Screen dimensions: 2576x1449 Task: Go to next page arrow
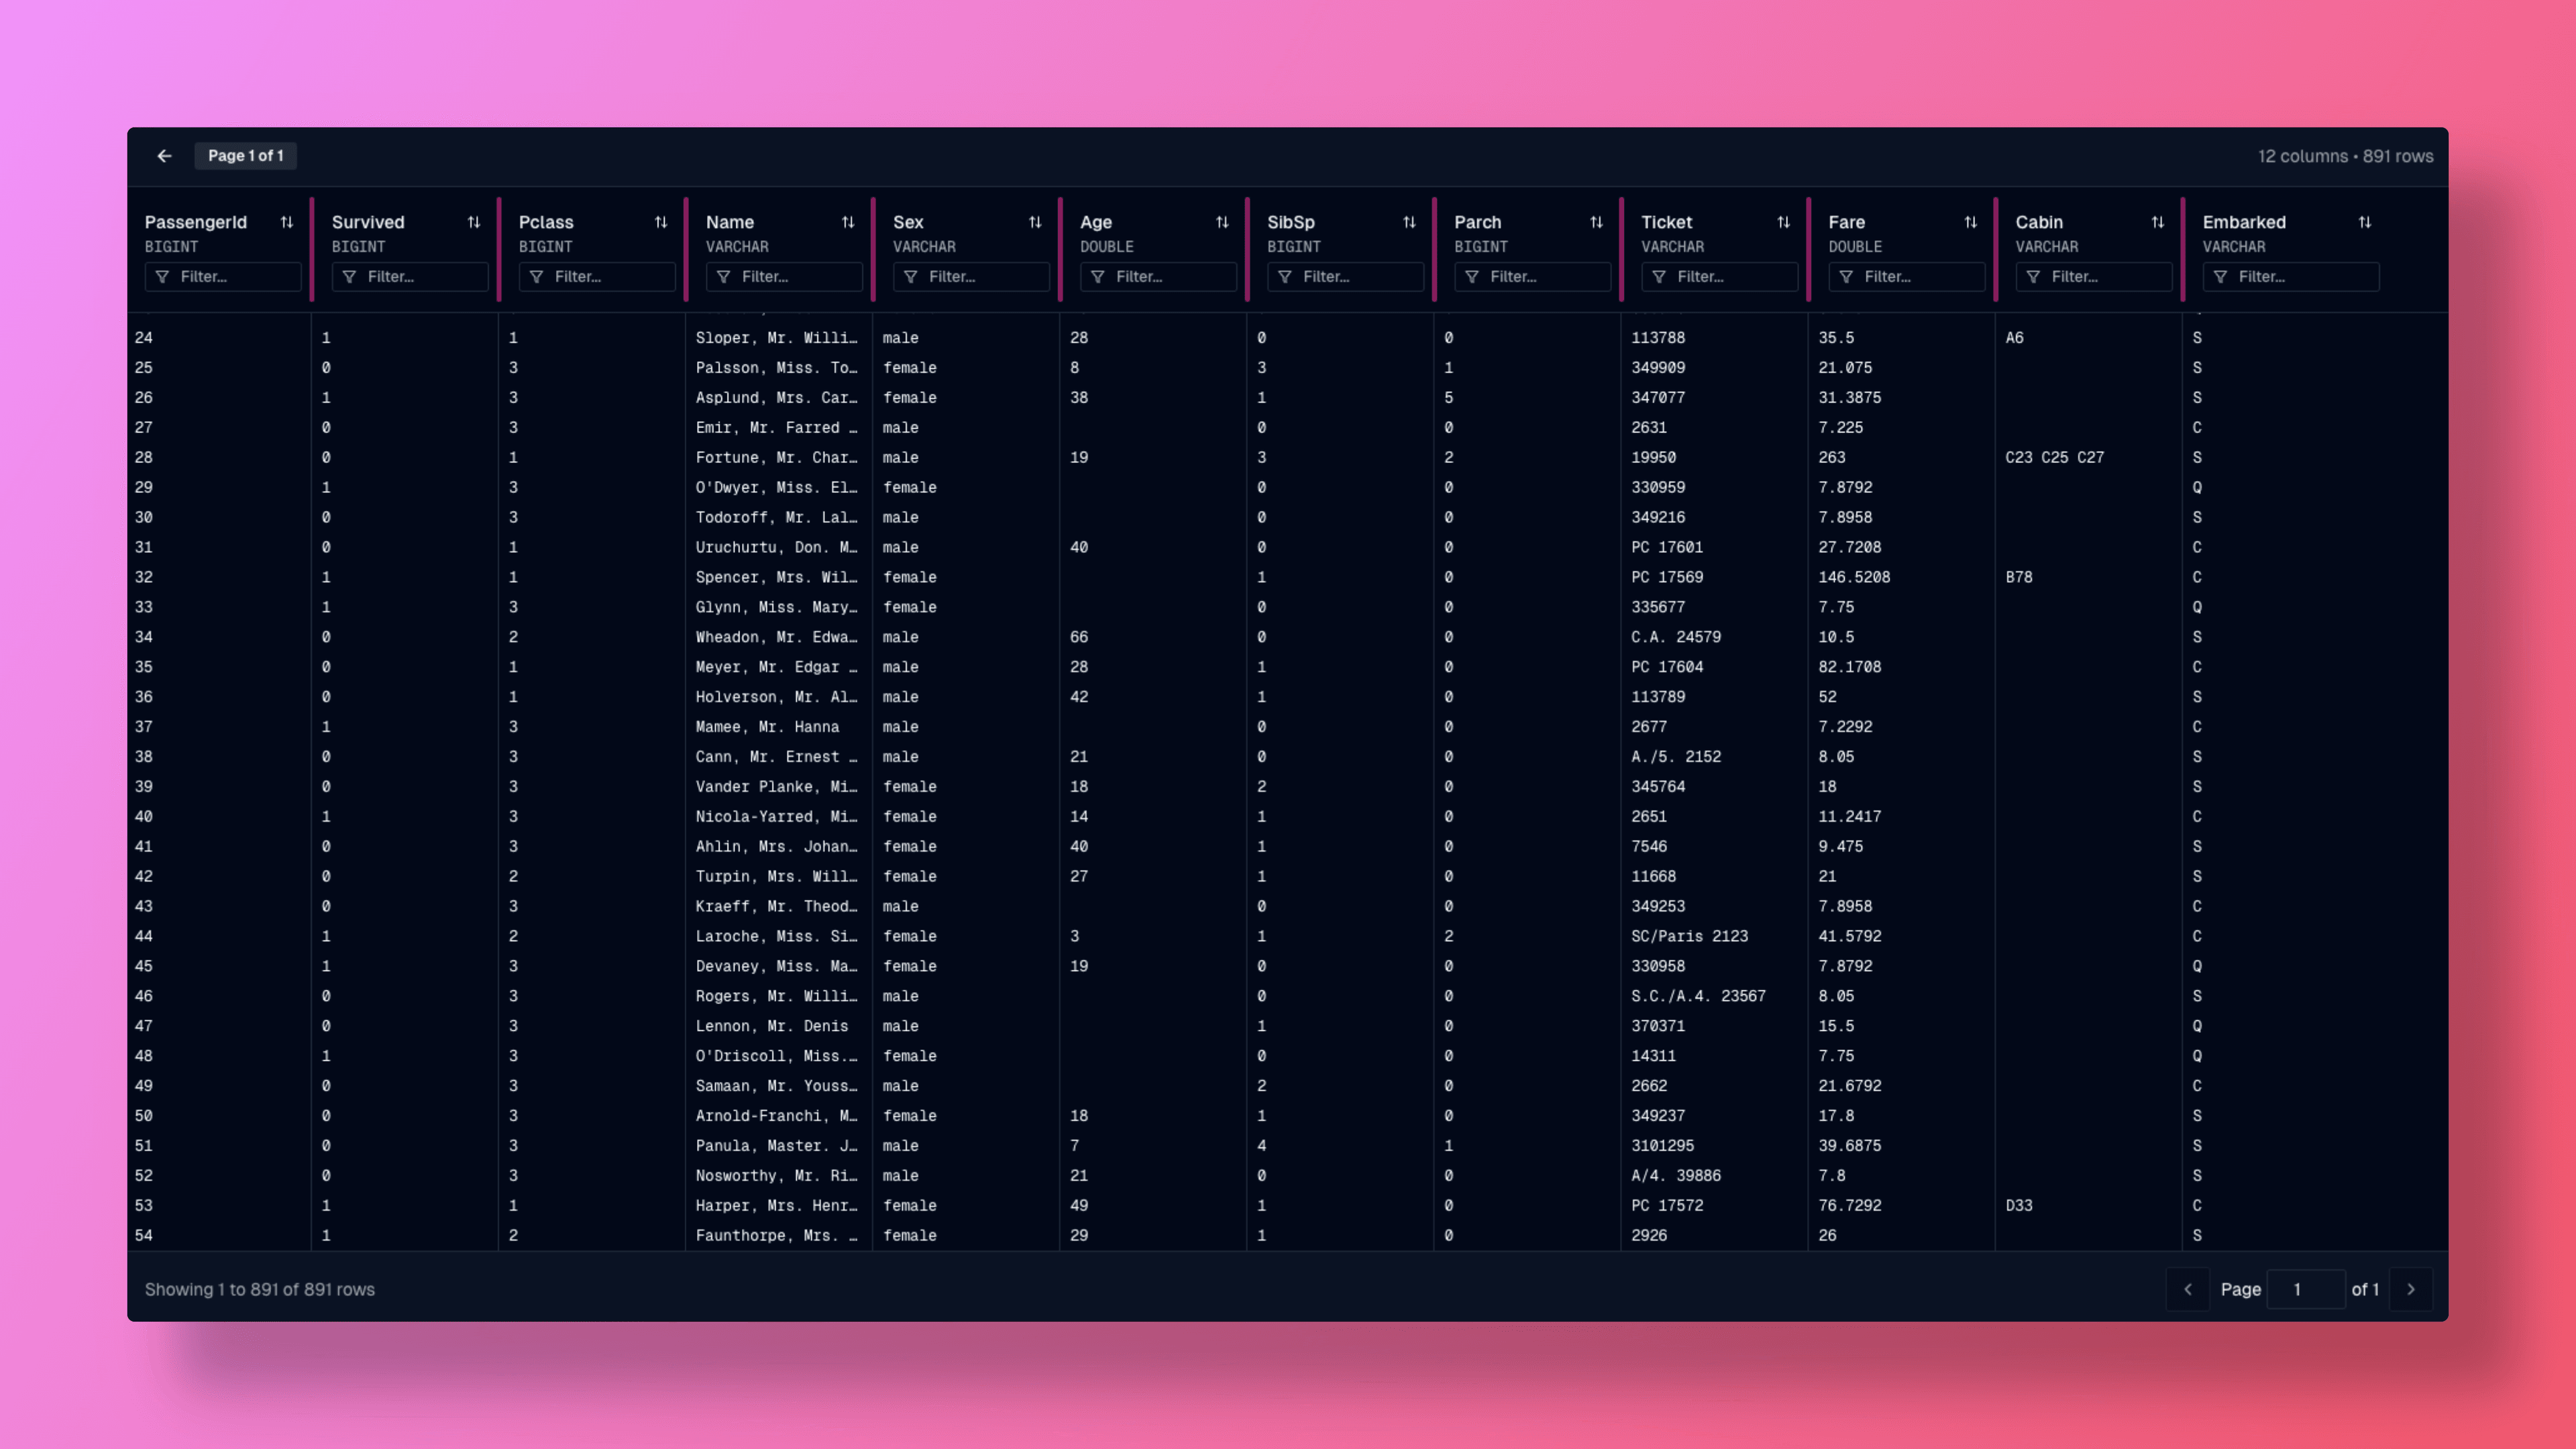(x=2411, y=1289)
